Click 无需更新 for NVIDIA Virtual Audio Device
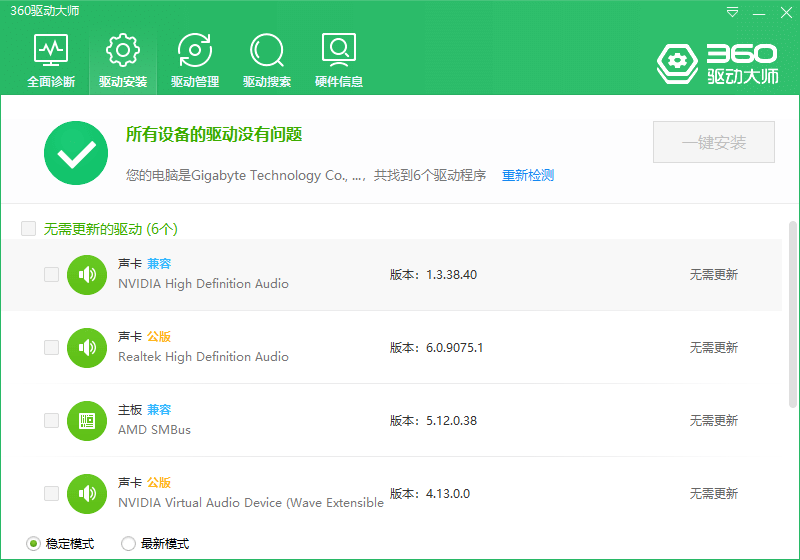The image size is (800, 560). 714,494
